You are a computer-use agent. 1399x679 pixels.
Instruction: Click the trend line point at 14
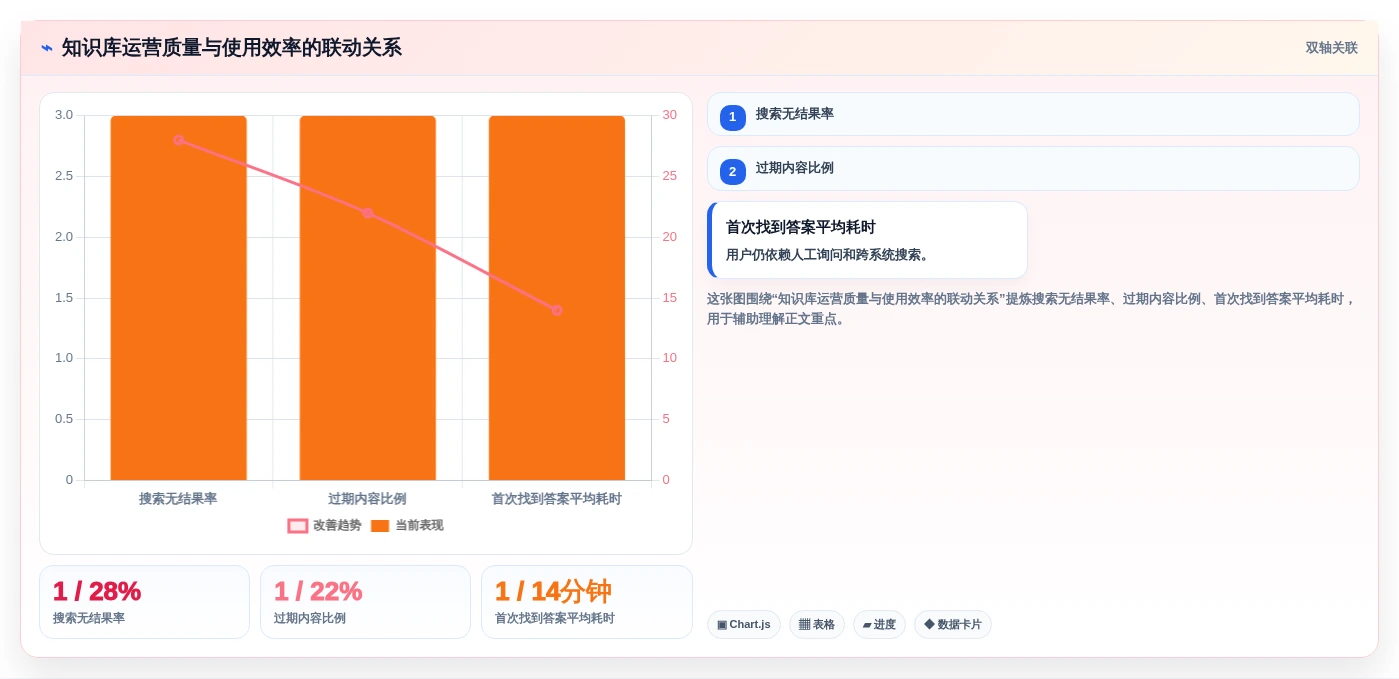coord(556,310)
